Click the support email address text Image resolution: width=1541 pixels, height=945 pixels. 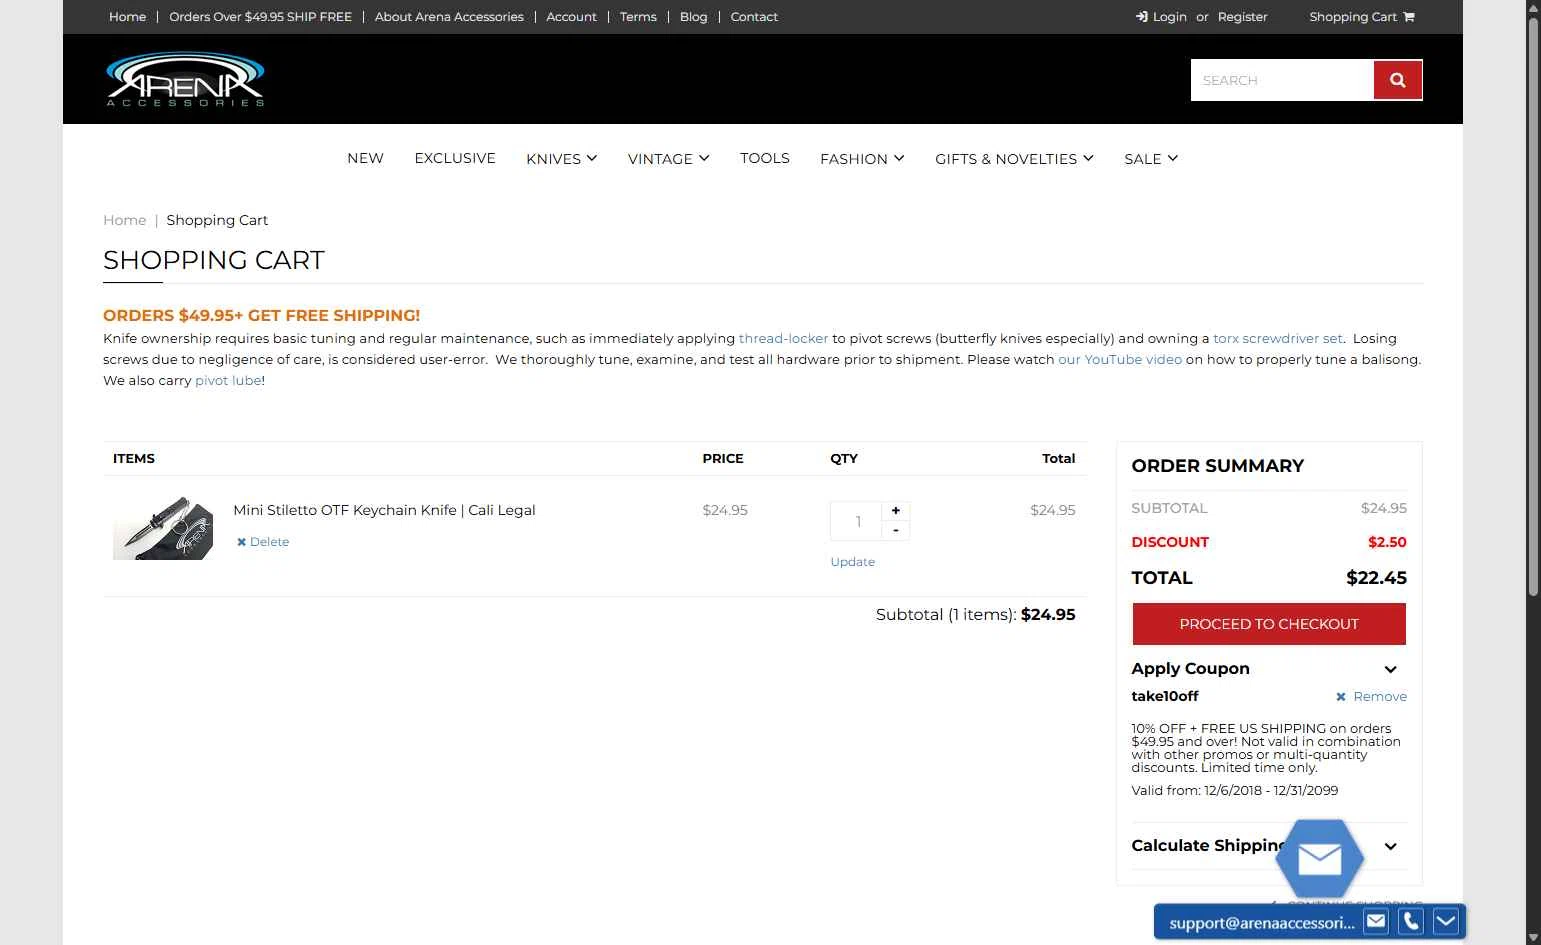(x=1261, y=923)
